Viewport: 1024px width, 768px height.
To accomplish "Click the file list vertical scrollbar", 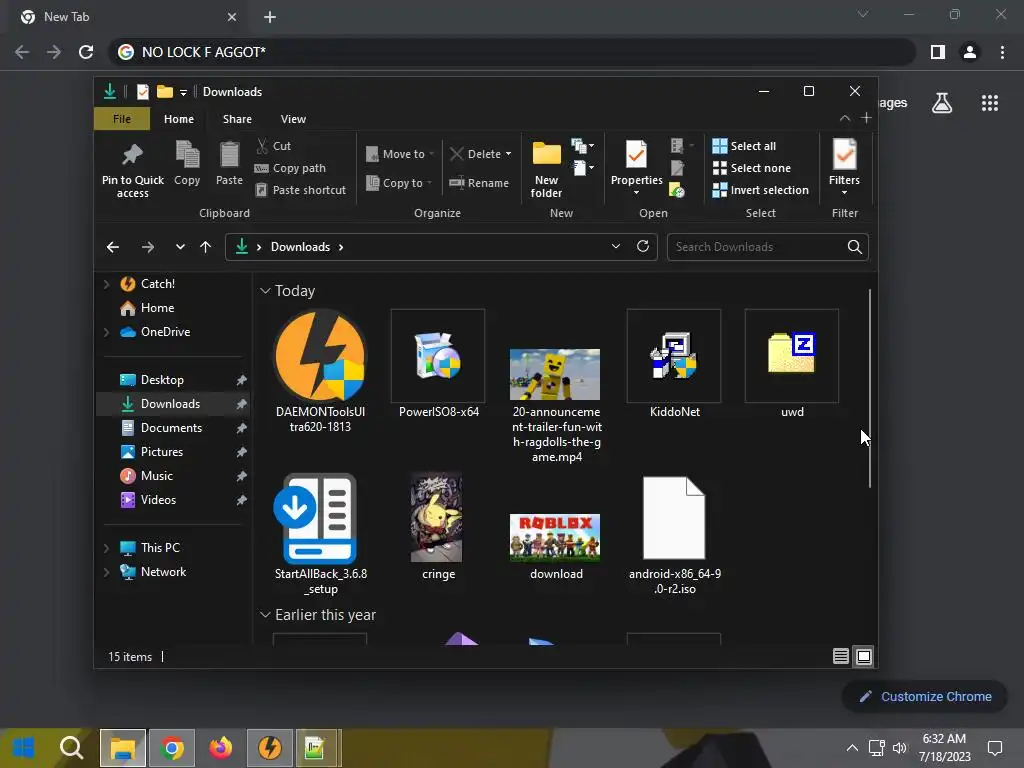I will [870, 389].
